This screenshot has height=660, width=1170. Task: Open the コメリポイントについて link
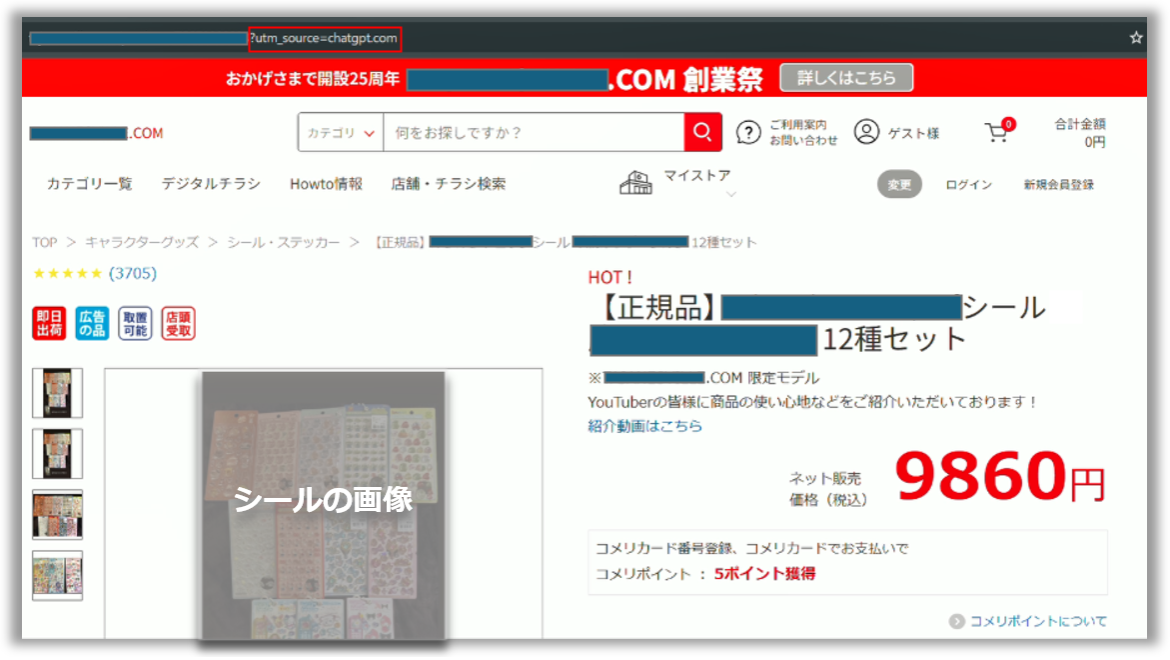pos(1037,621)
